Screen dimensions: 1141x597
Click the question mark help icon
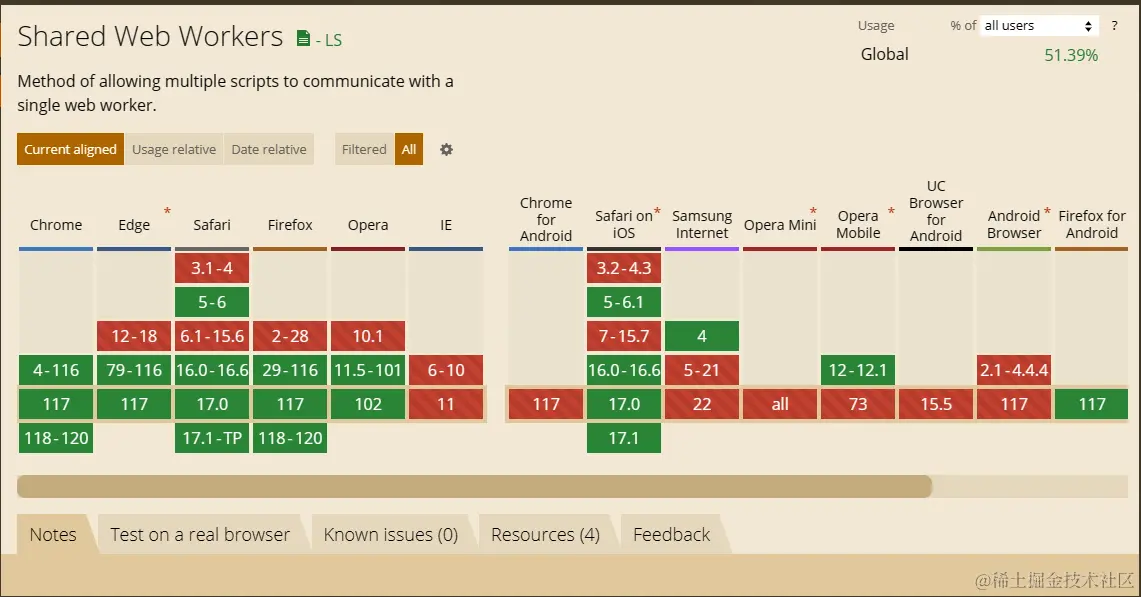pyautogui.click(x=1114, y=25)
